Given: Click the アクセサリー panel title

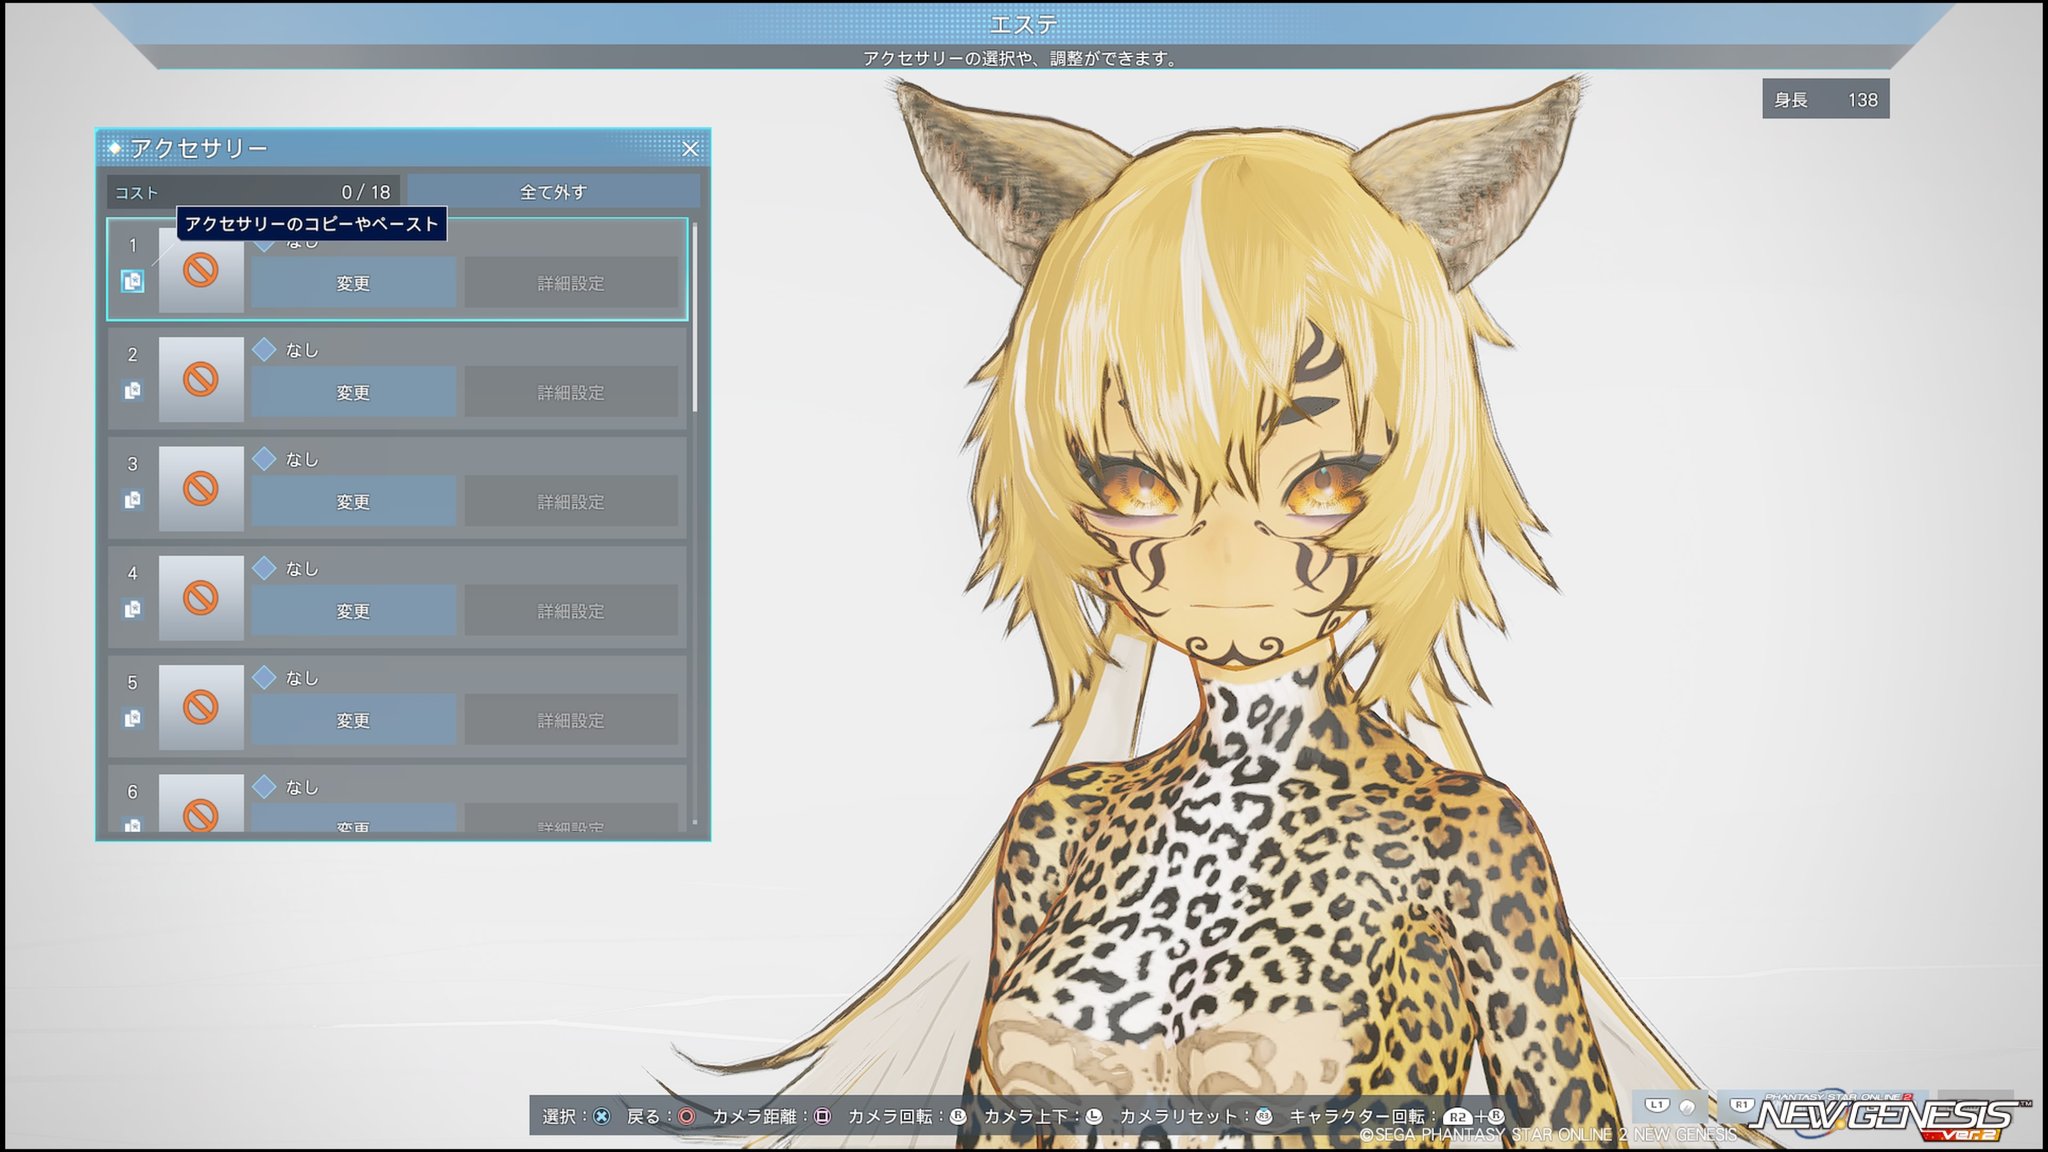Looking at the screenshot, I should tap(199, 148).
